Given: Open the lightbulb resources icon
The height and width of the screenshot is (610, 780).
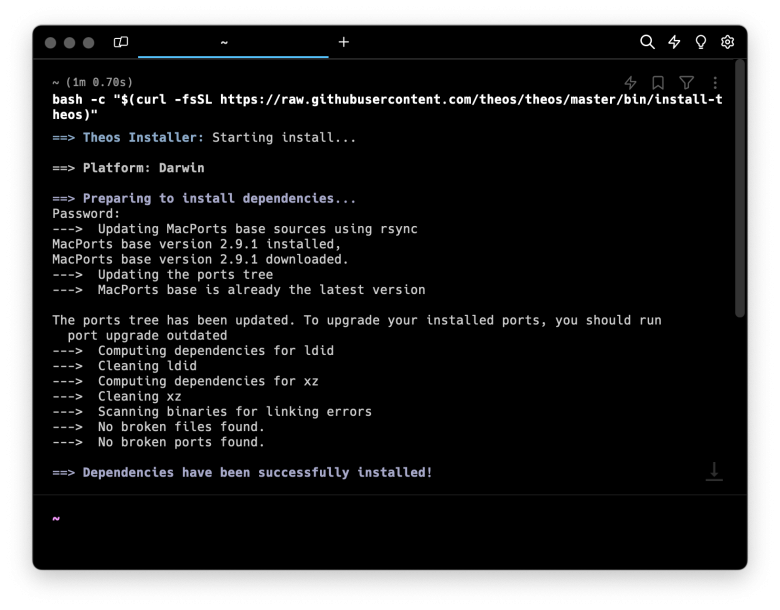Looking at the screenshot, I should coord(701,42).
